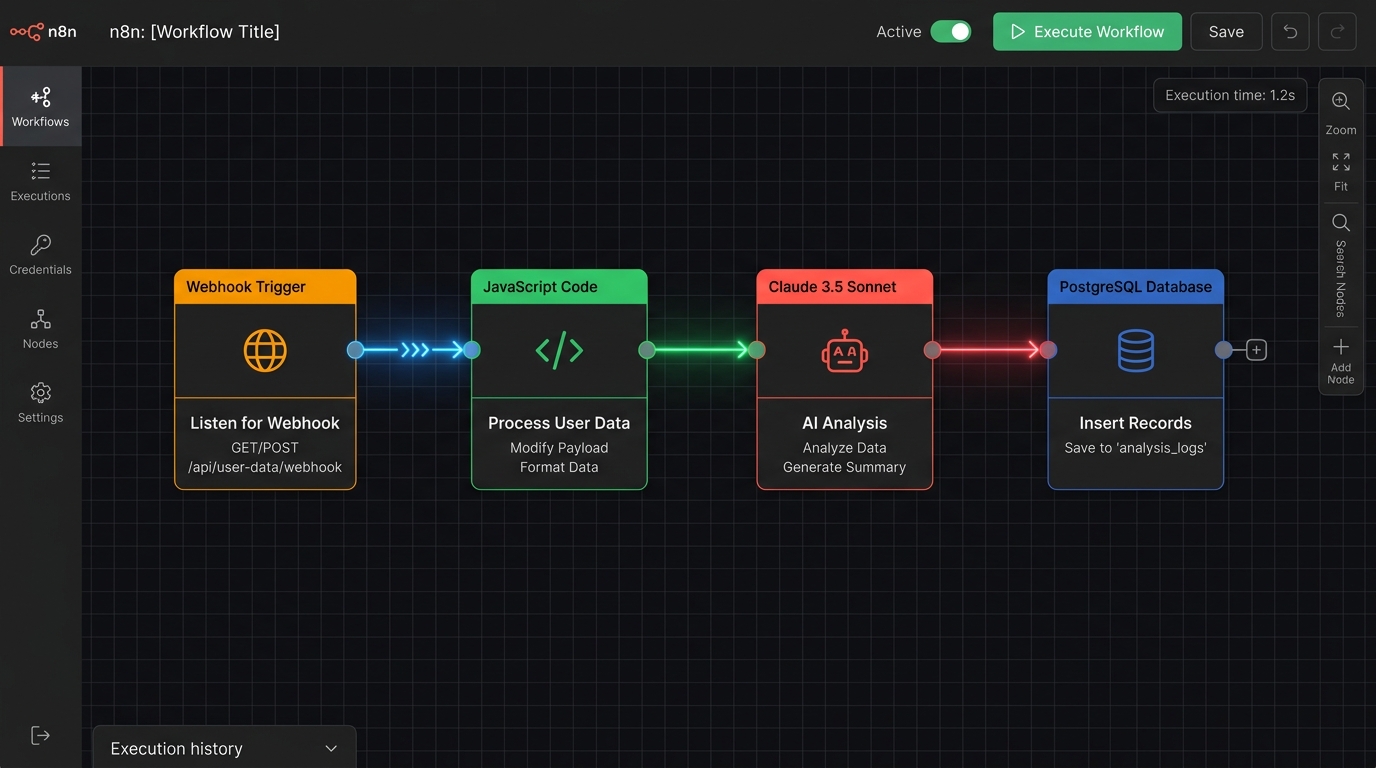Viewport: 1376px width, 768px height.
Task: Click the Execution time: 1.2s badge
Action: point(1230,95)
